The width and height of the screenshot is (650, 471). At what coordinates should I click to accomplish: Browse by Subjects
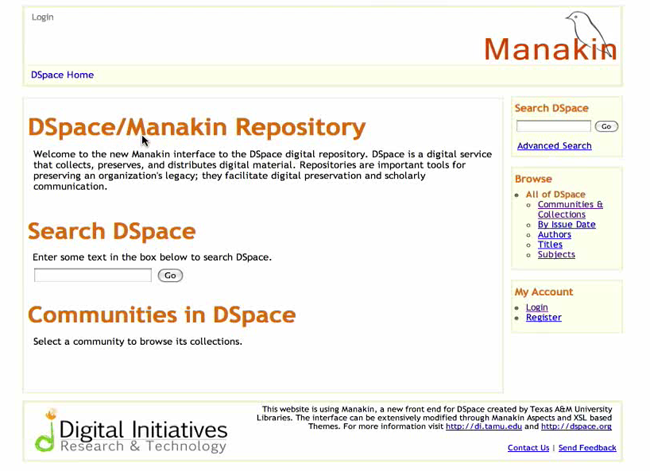pos(556,255)
